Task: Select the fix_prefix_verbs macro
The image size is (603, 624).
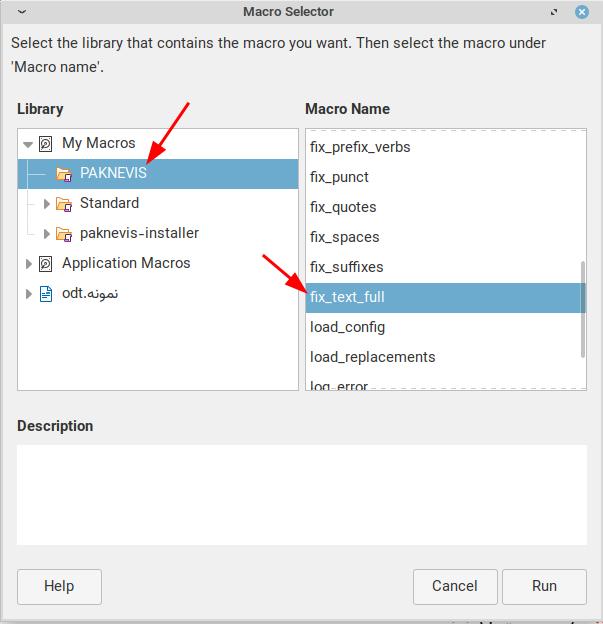Action: tap(360, 147)
